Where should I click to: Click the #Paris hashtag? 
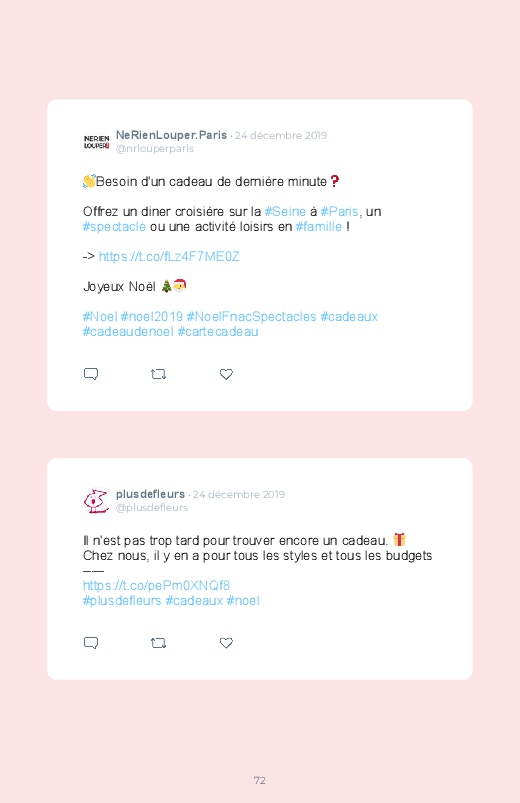click(339, 212)
